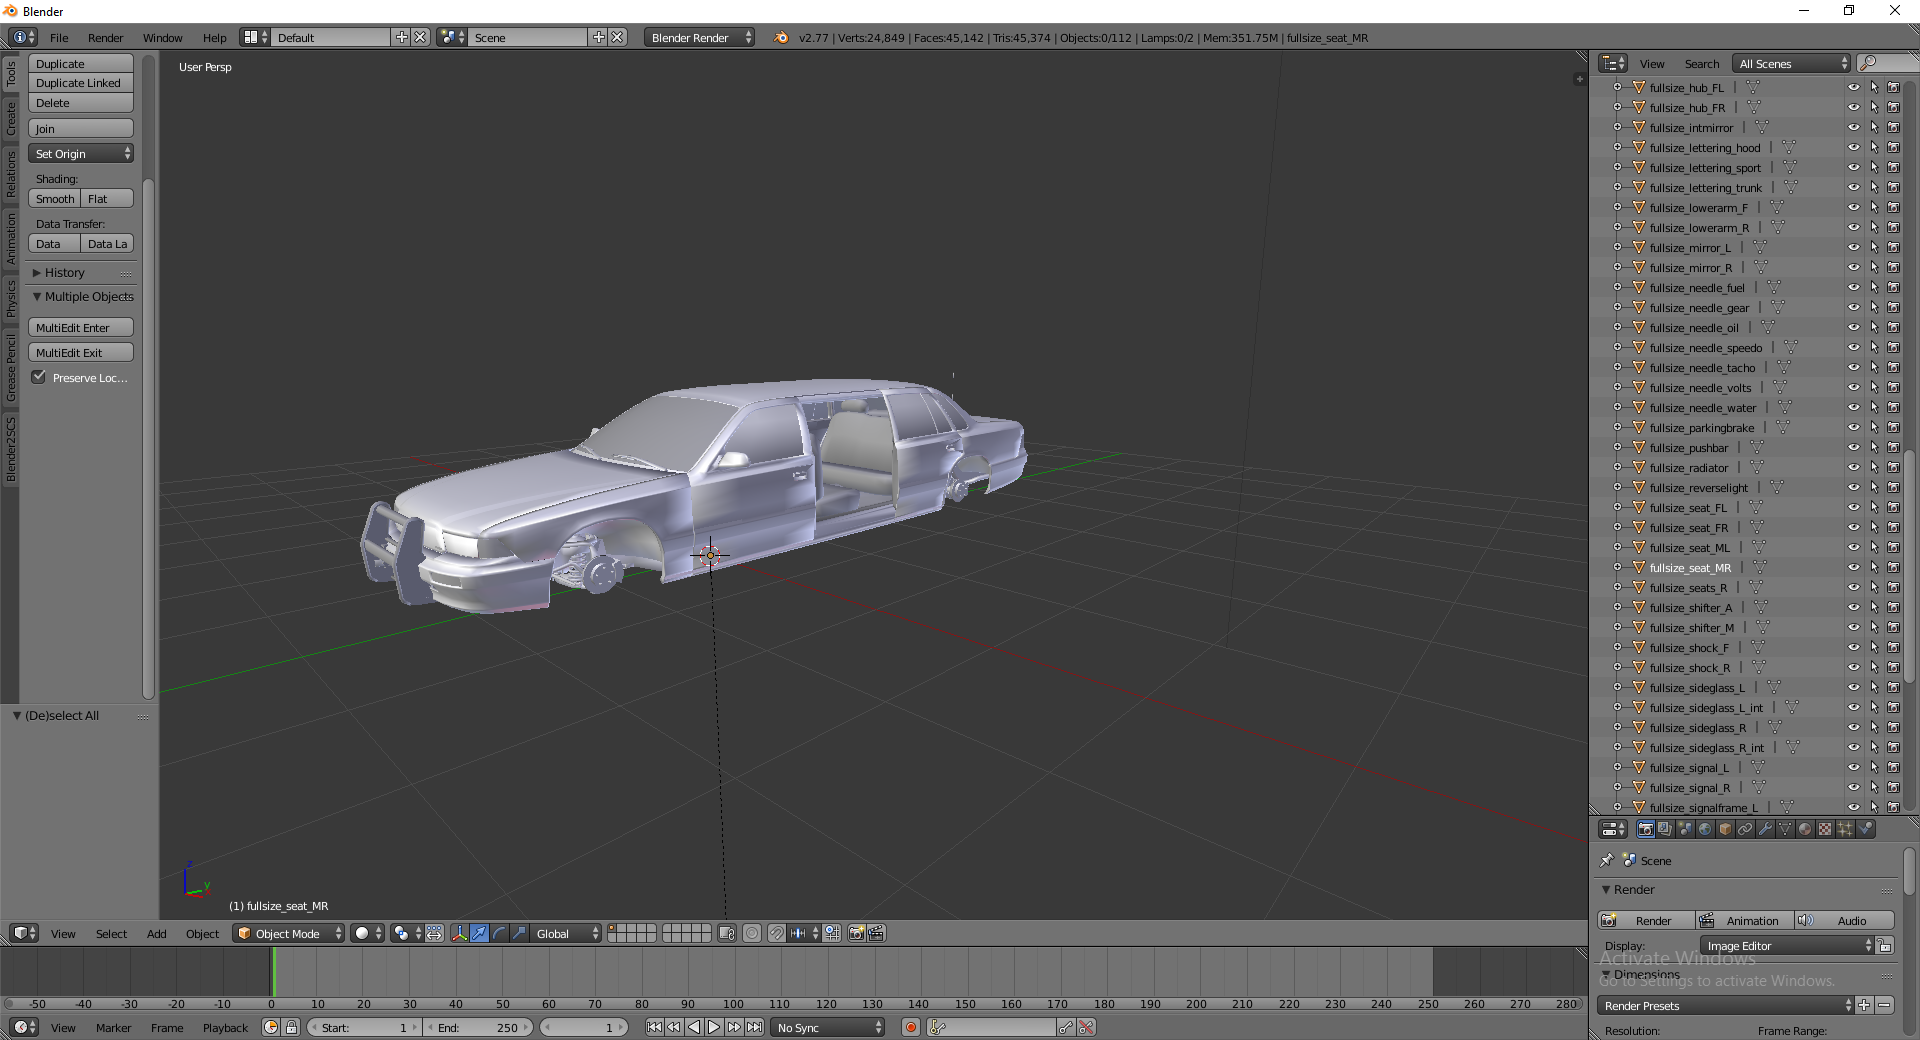Open the Object Mode dropdown
Screen dimensions: 1920x1040
pos(288,933)
